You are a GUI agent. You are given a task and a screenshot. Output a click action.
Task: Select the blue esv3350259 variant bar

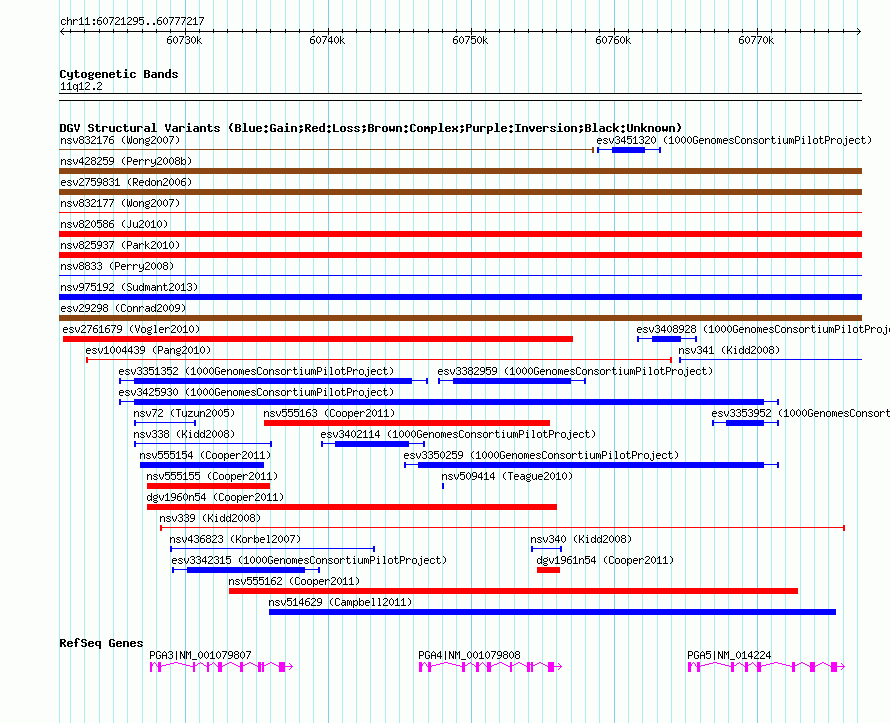(591, 465)
